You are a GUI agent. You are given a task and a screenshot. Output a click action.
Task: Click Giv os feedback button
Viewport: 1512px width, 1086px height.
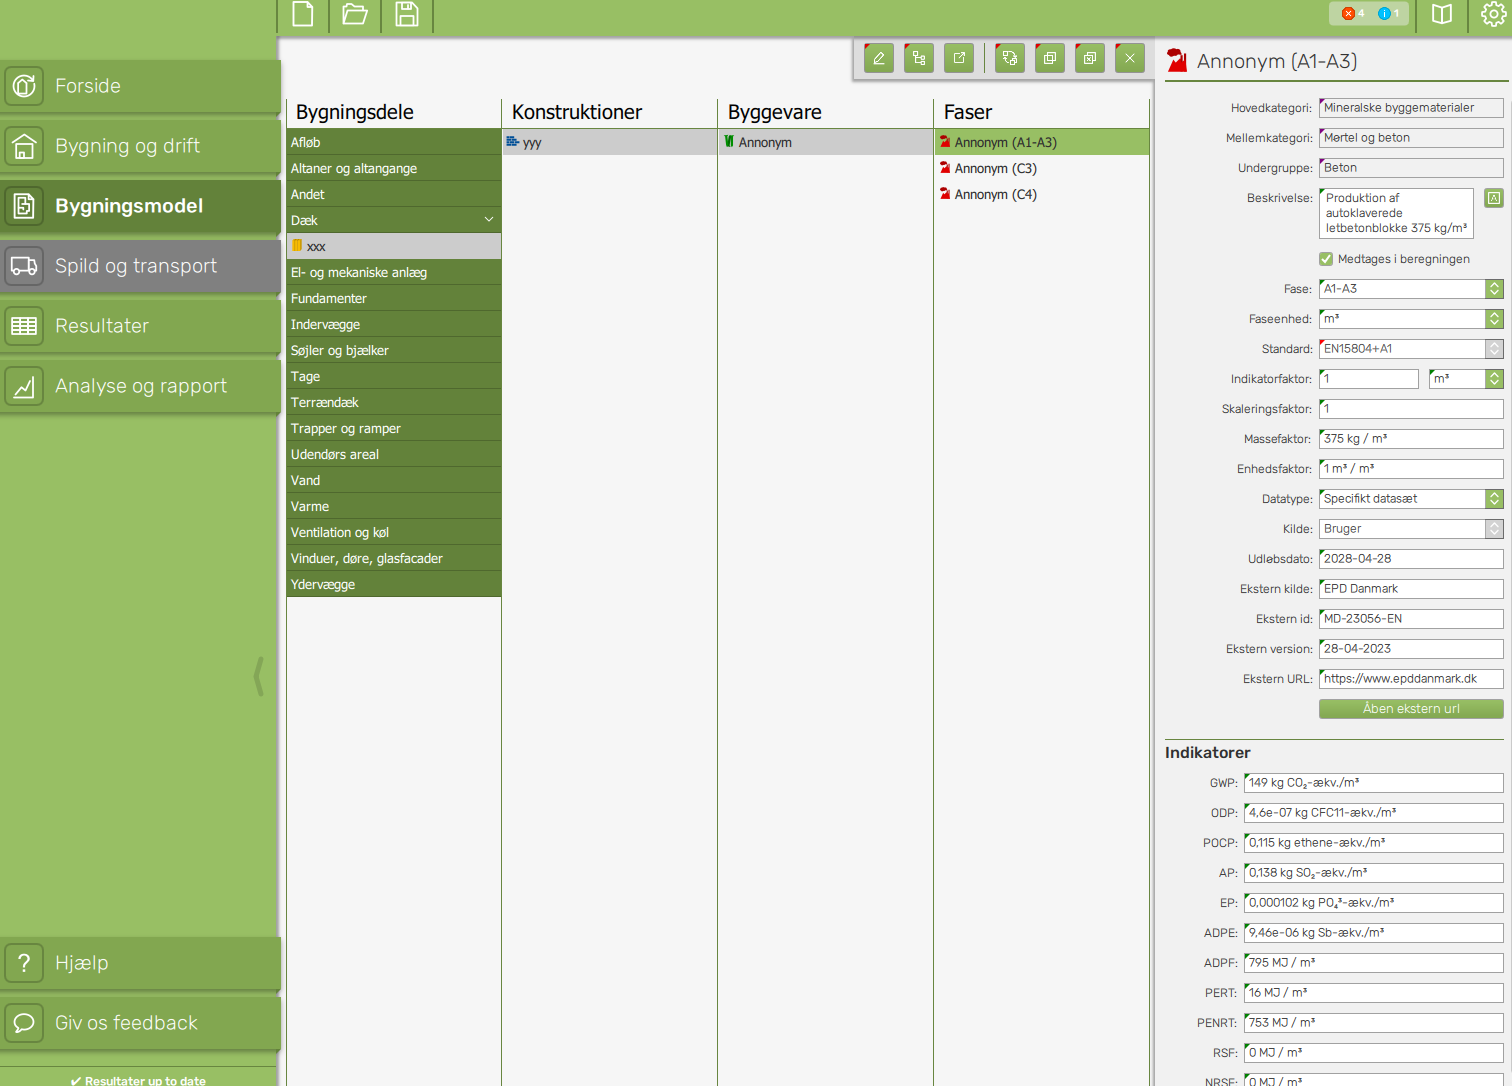tap(140, 1023)
